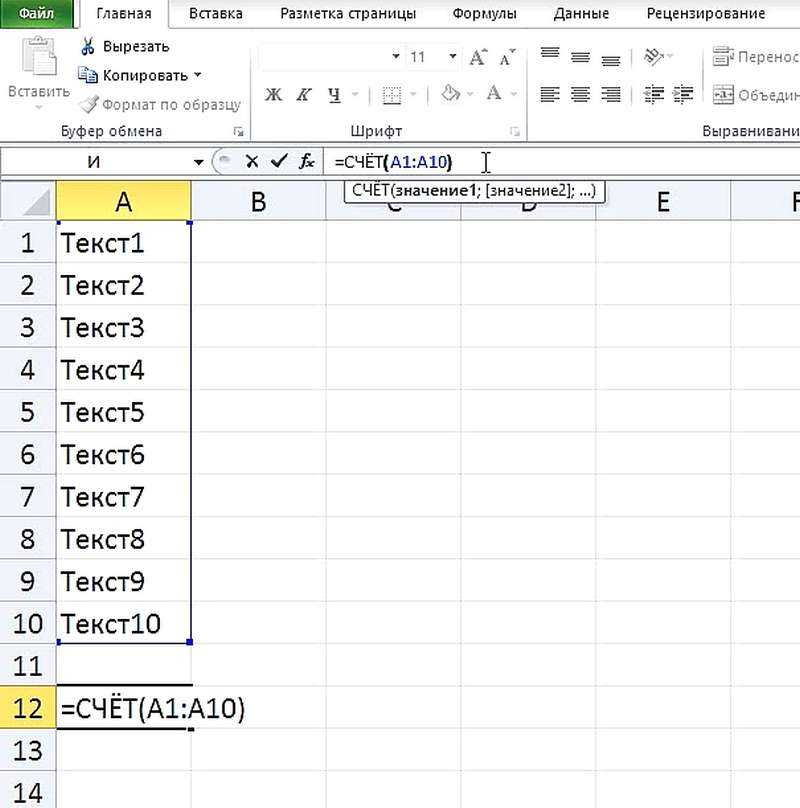Open the Рецензирование tab
The height and width of the screenshot is (808, 800).
[x=706, y=13]
